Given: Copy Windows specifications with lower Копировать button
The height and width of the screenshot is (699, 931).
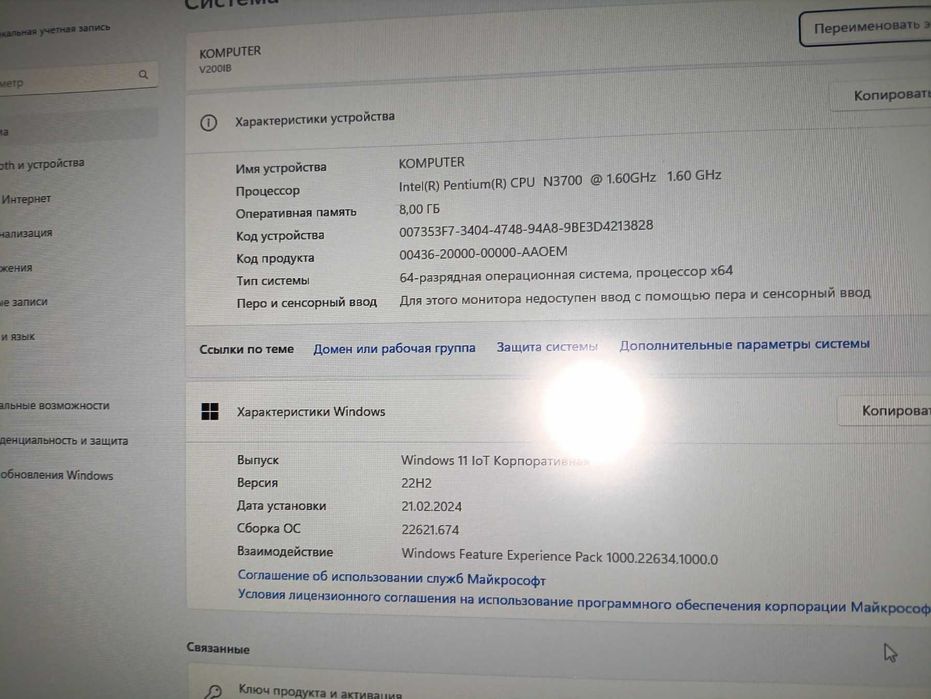Looking at the screenshot, I should [885, 411].
